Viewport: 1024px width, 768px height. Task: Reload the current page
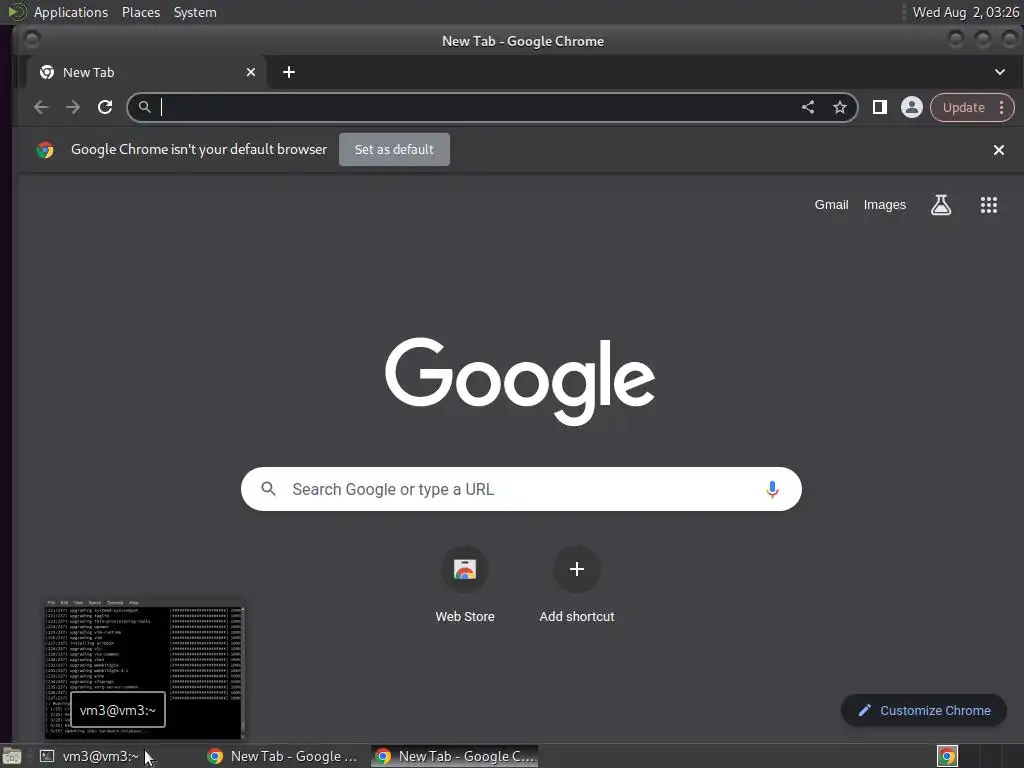click(x=104, y=107)
